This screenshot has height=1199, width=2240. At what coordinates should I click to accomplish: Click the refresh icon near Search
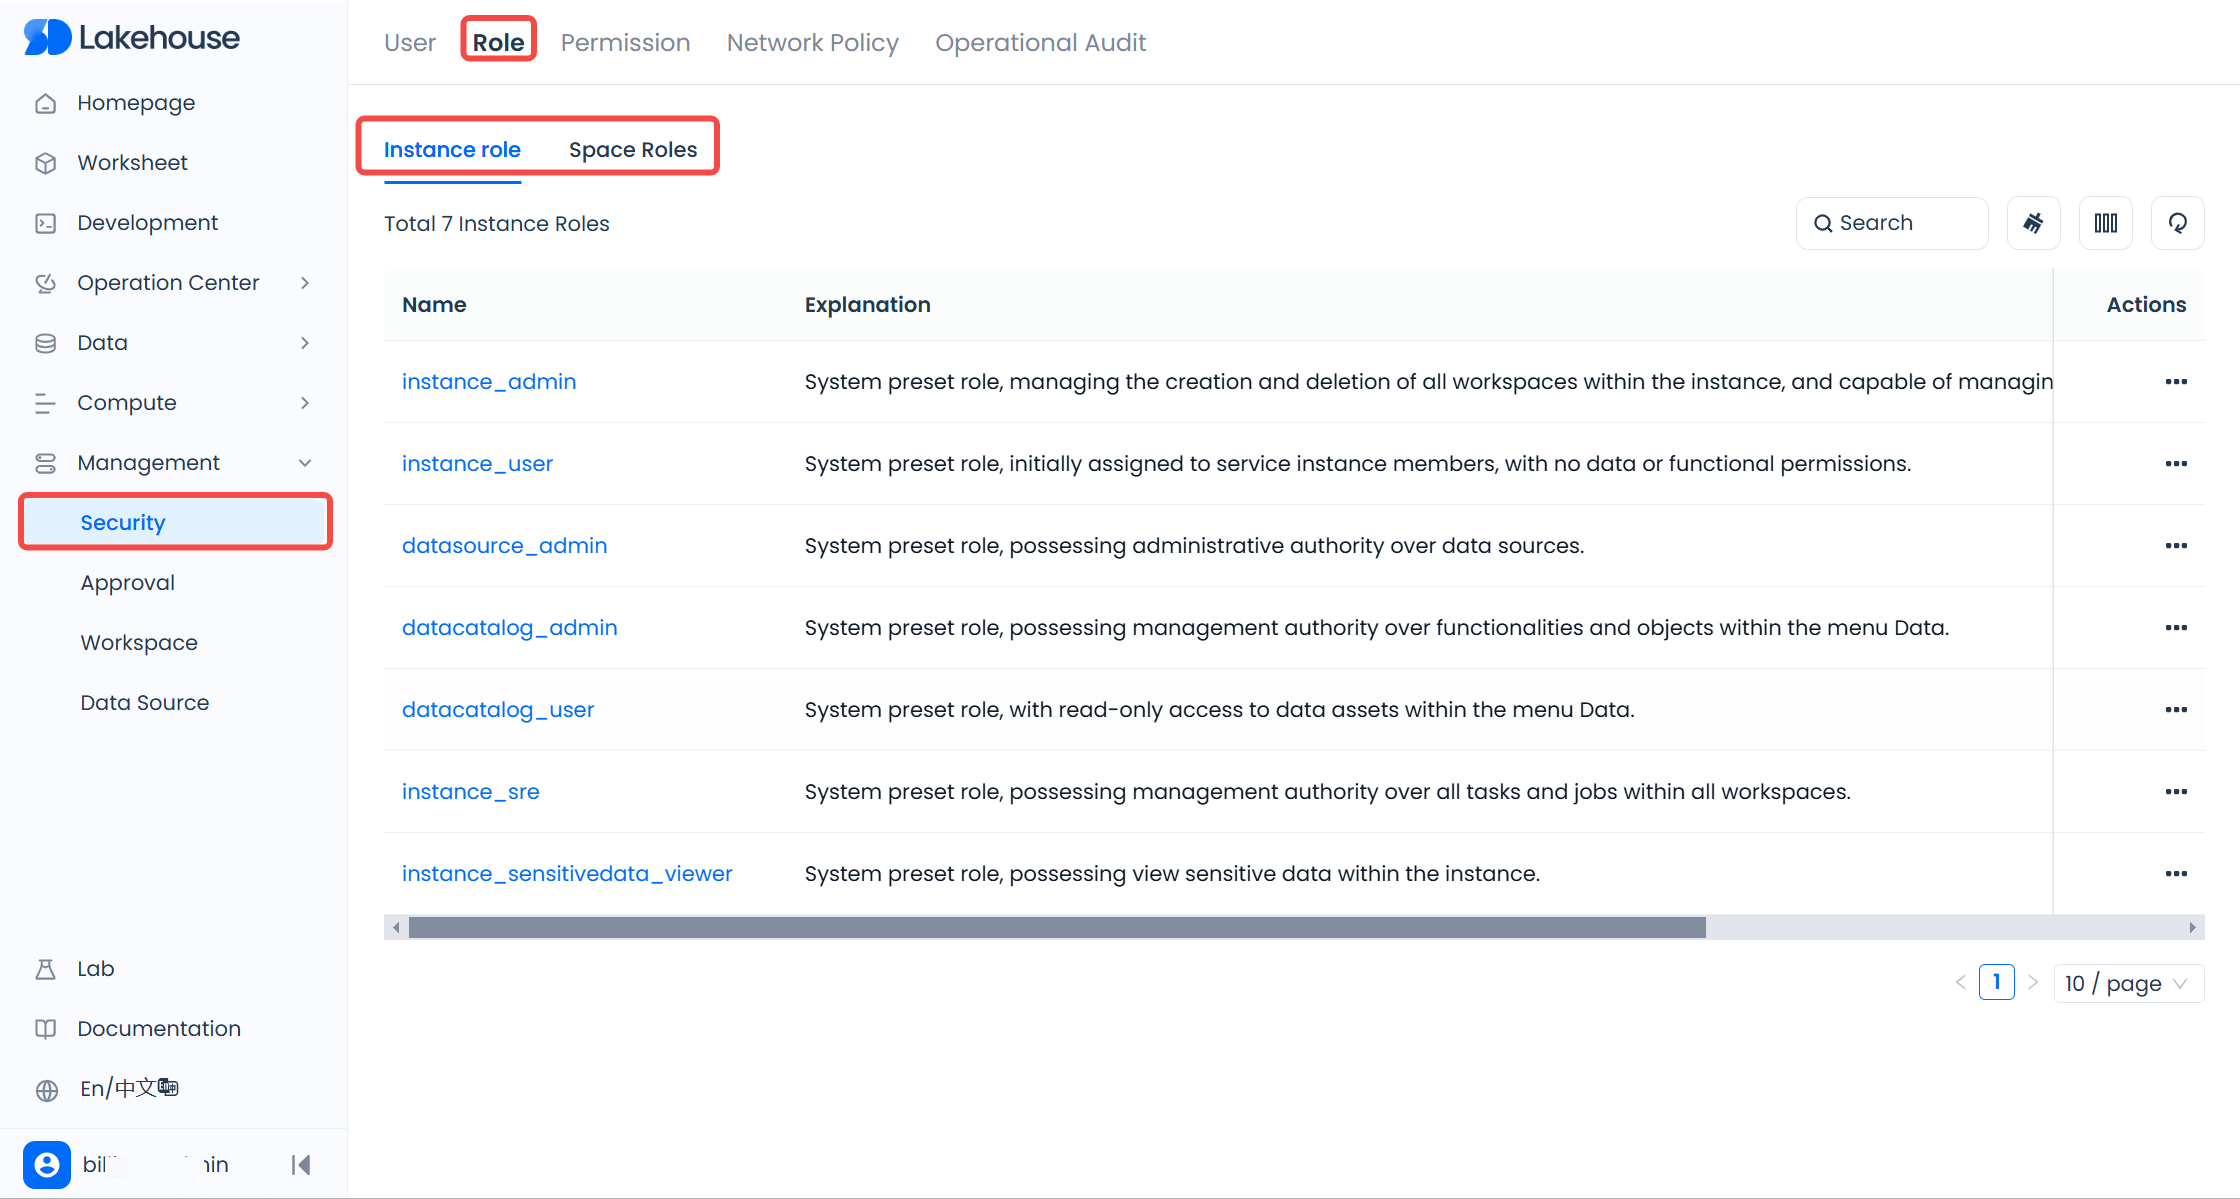pyautogui.click(x=2177, y=223)
